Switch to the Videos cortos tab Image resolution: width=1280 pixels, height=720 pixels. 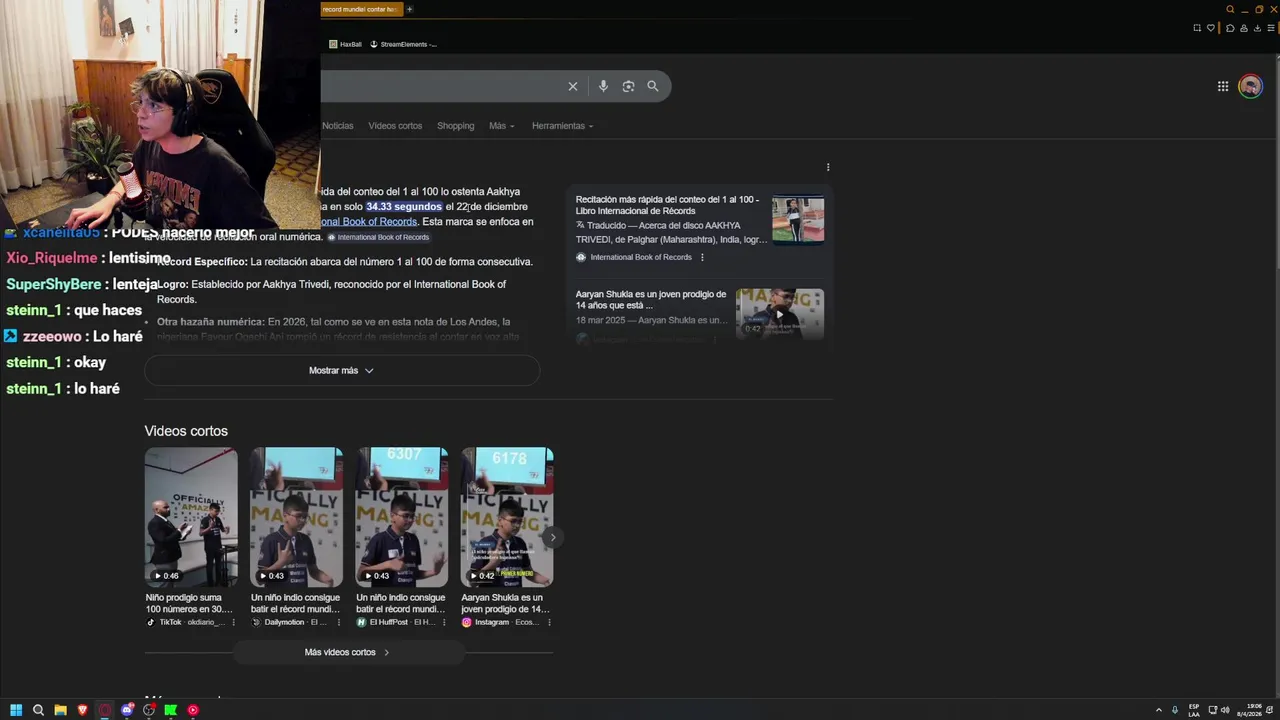395,126
